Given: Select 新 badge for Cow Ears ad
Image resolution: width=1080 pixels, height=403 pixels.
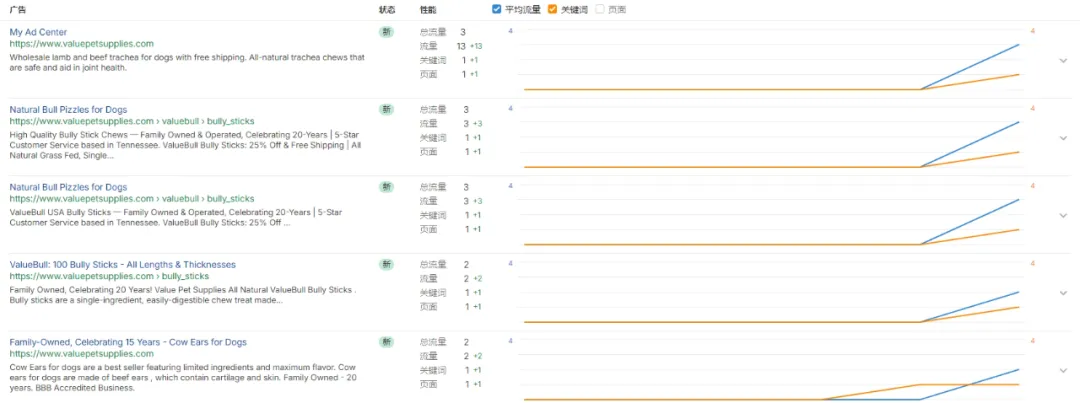Looking at the screenshot, I should point(386,342).
